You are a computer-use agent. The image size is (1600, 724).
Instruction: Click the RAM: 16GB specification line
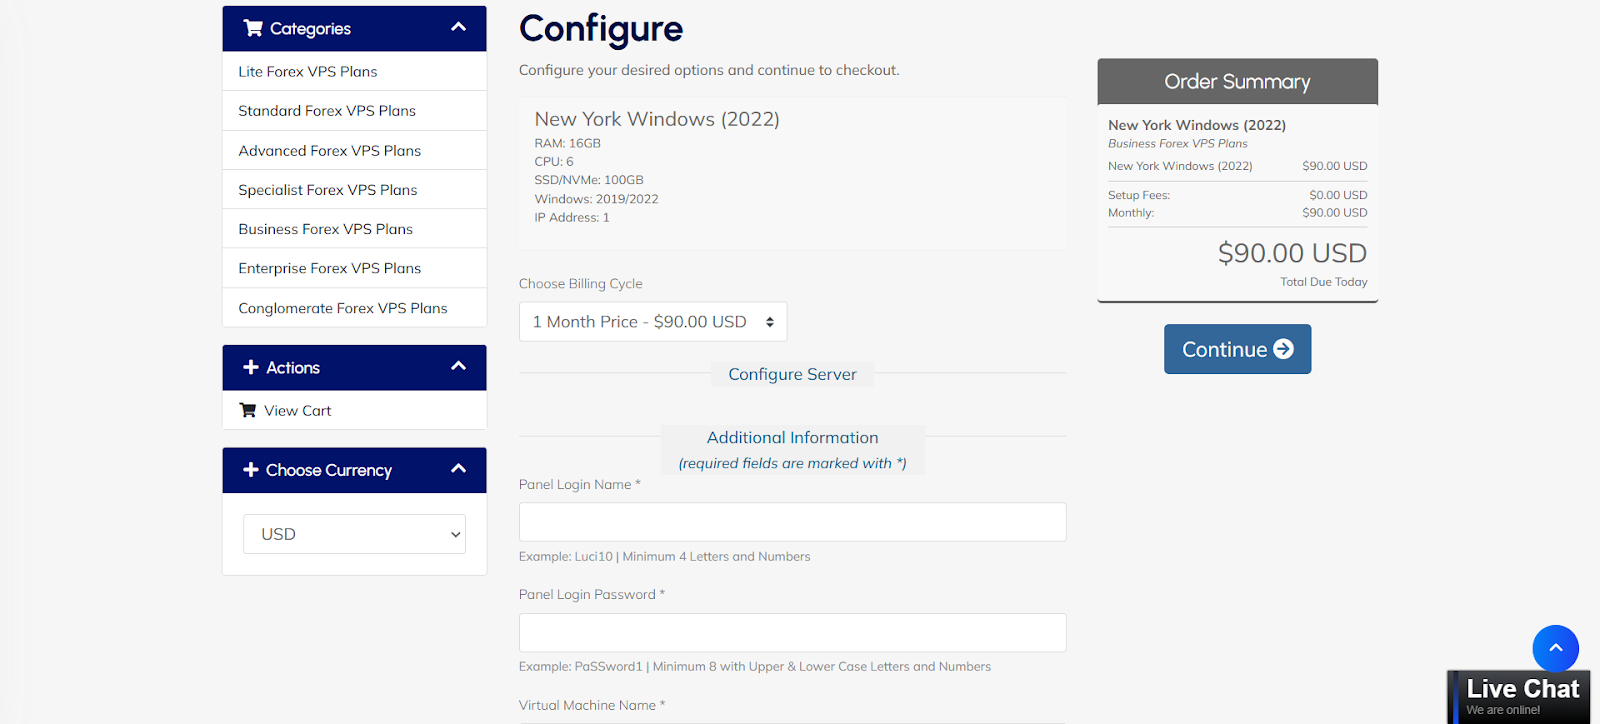point(567,144)
